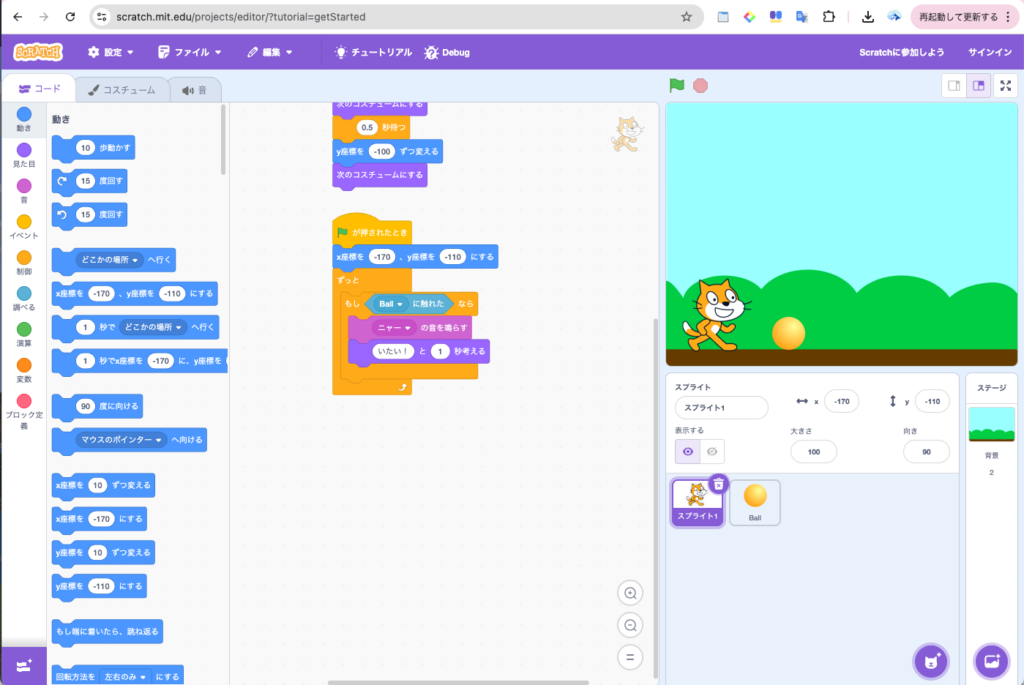Reload the browser page
1024x685 pixels.
70,17
